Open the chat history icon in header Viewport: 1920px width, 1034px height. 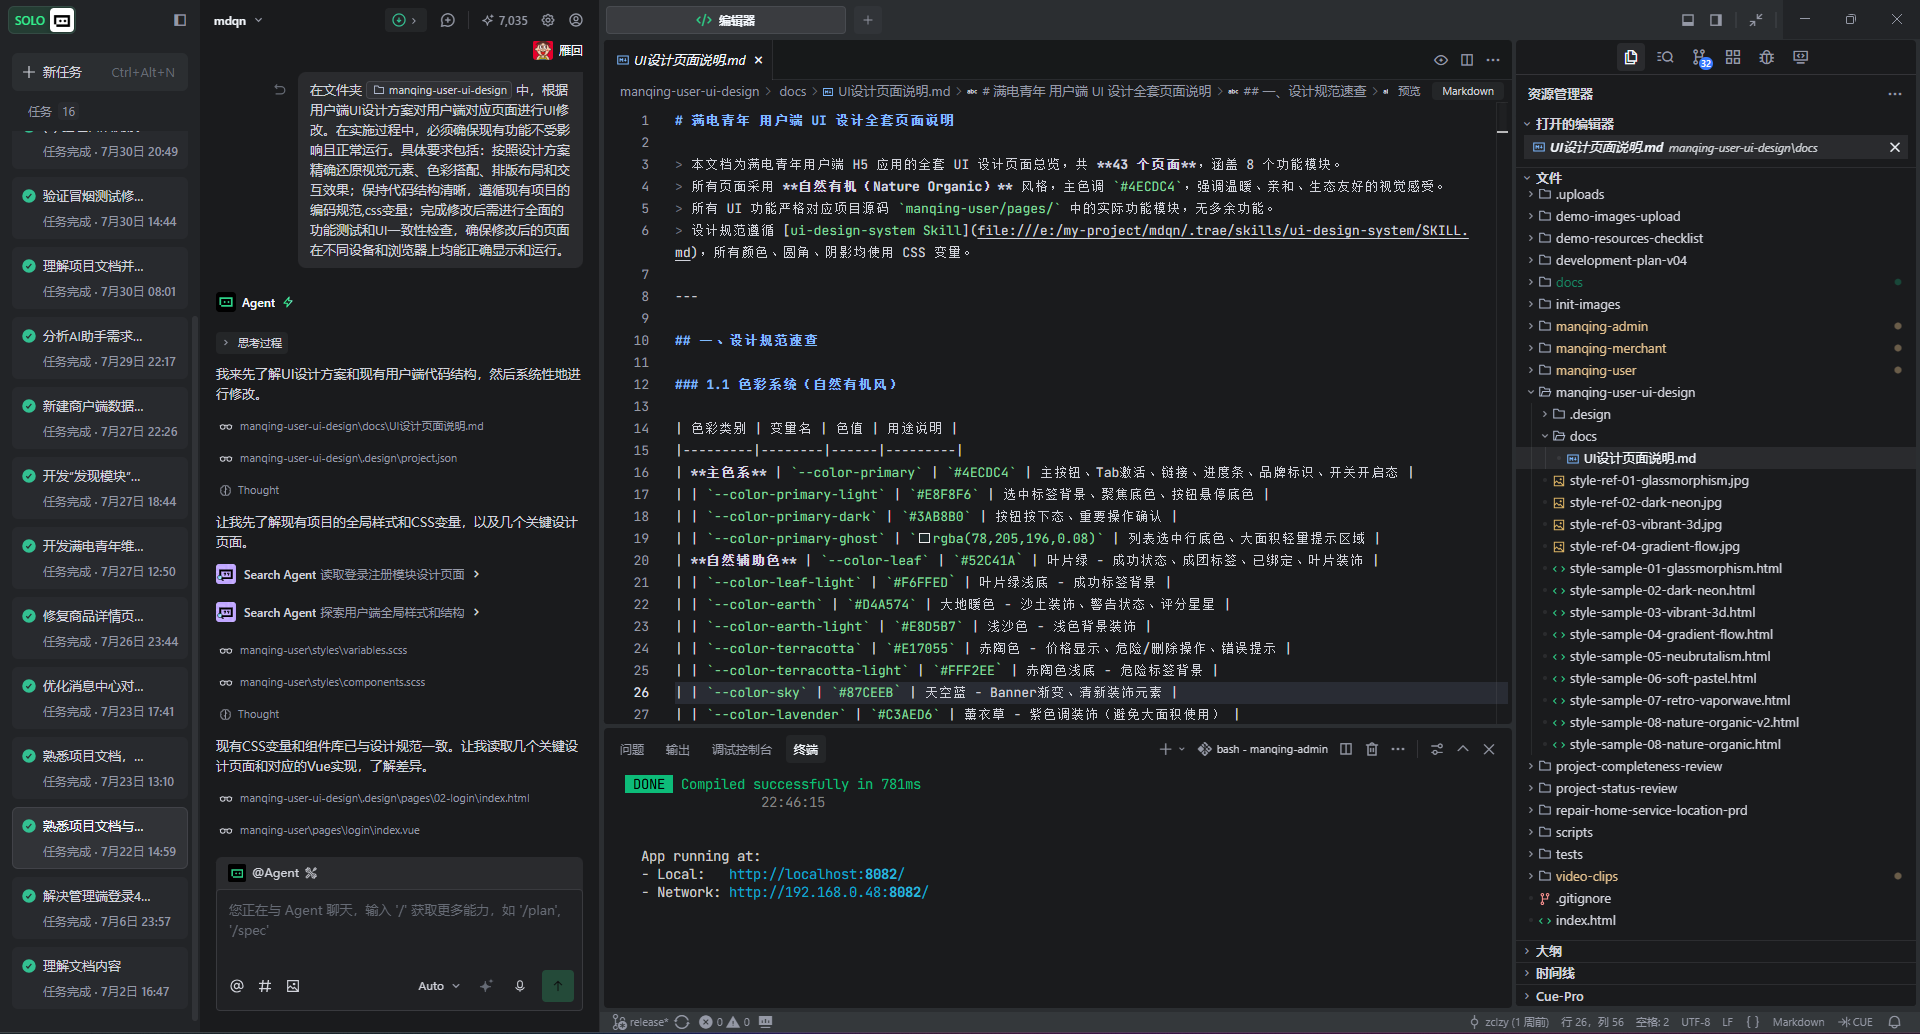pos(448,20)
